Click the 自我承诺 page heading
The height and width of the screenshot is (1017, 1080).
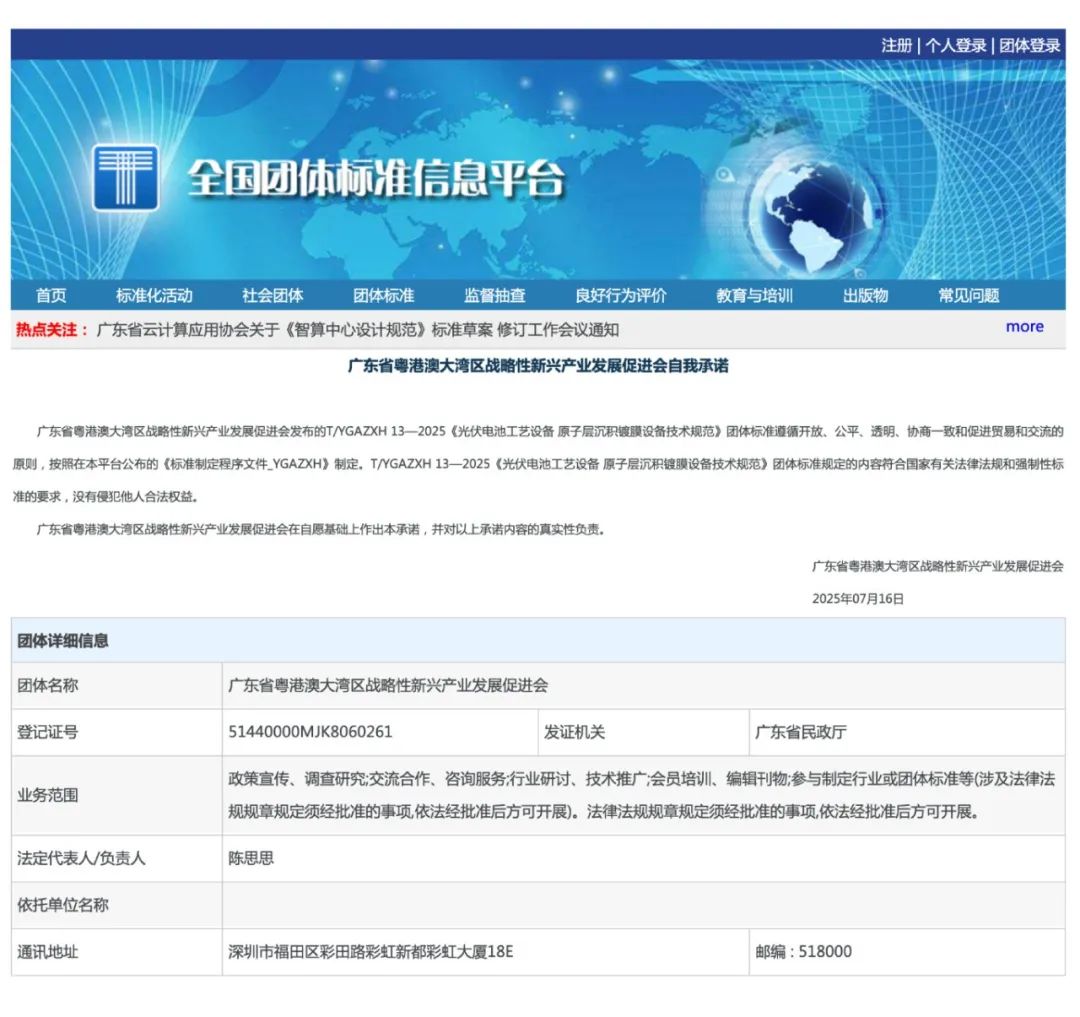coord(538,366)
